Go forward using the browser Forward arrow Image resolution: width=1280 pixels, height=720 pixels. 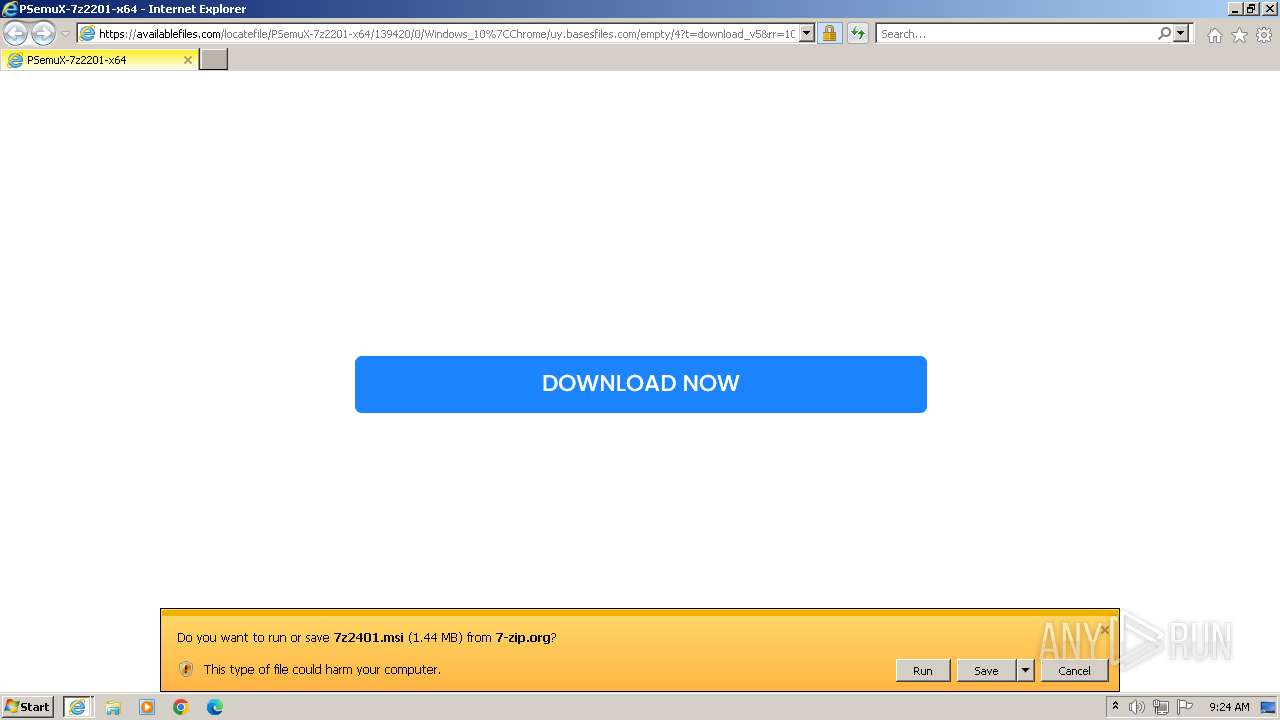point(43,33)
